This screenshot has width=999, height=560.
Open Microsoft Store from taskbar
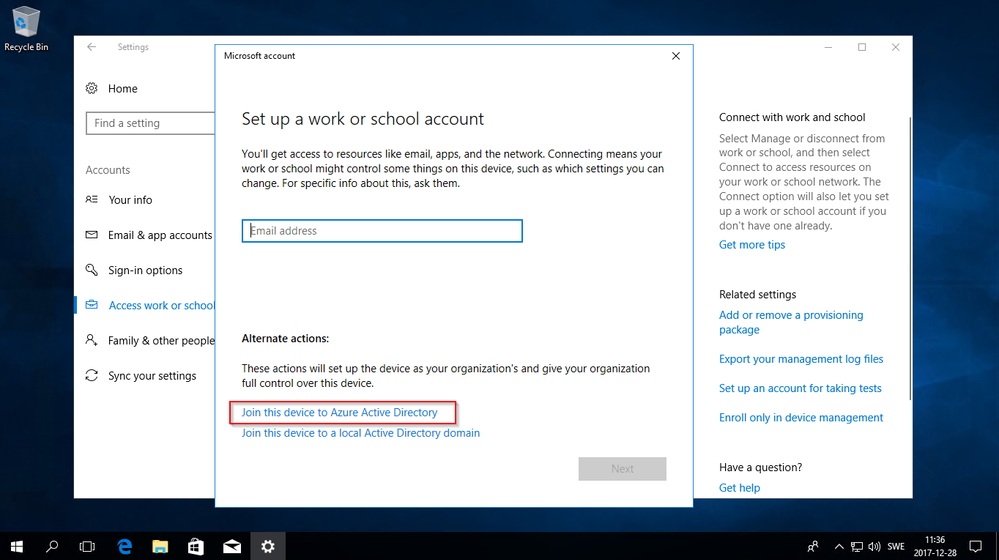point(196,546)
